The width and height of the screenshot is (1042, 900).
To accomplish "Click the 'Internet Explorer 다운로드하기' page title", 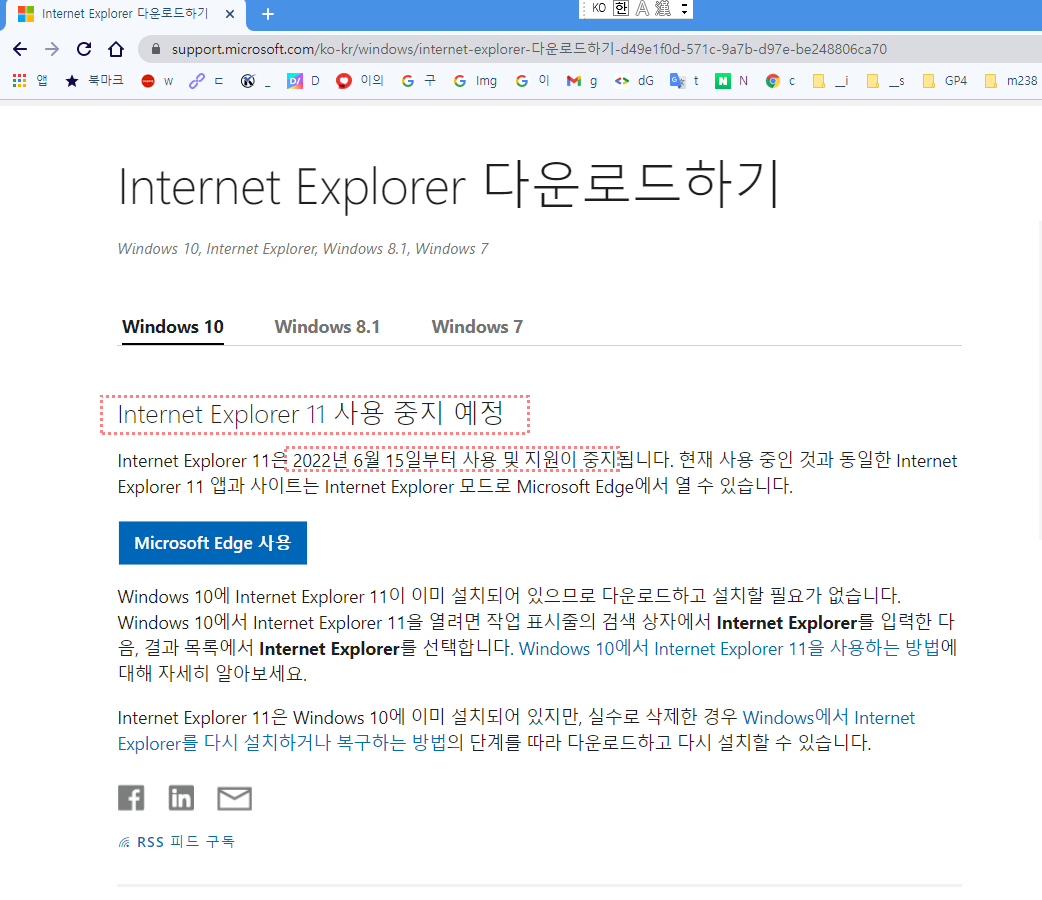I will [x=449, y=186].
